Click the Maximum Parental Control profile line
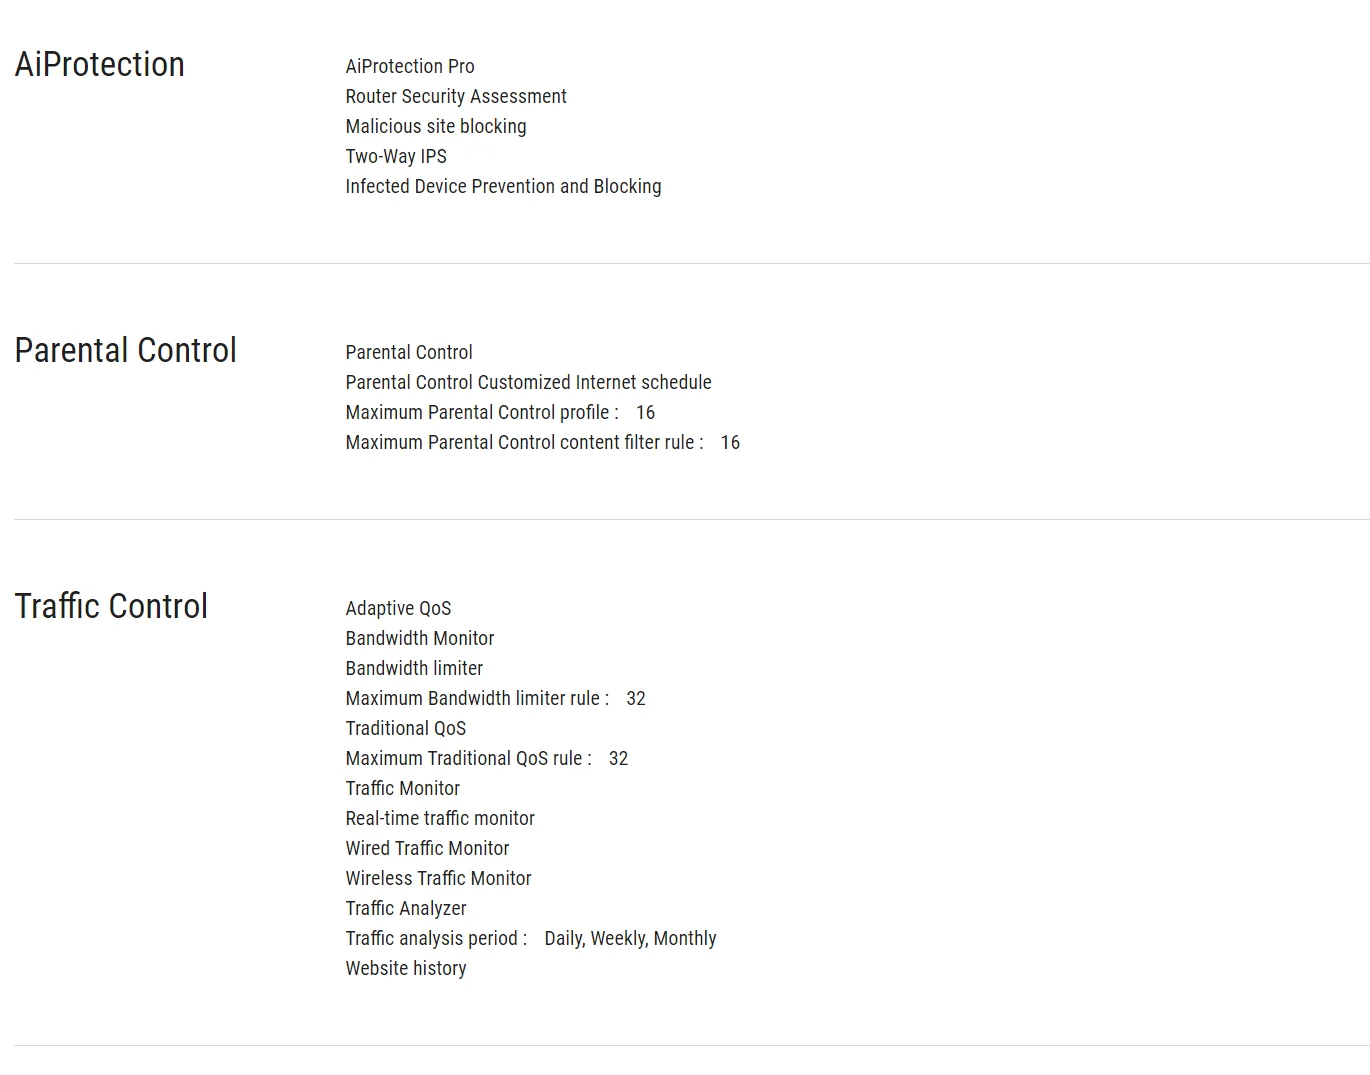This screenshot has height=1075, width=1370. (x=482, y=412)
